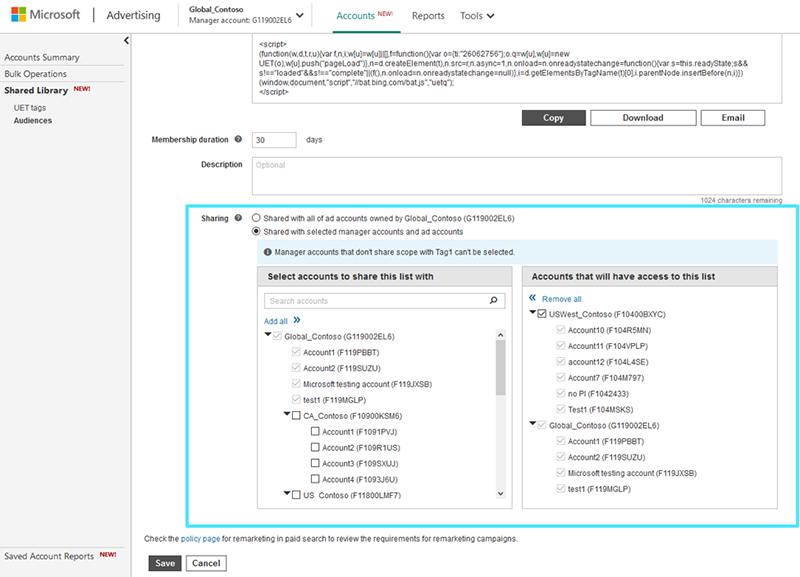Click the Add all double-arrow icon

pos(297,320)
